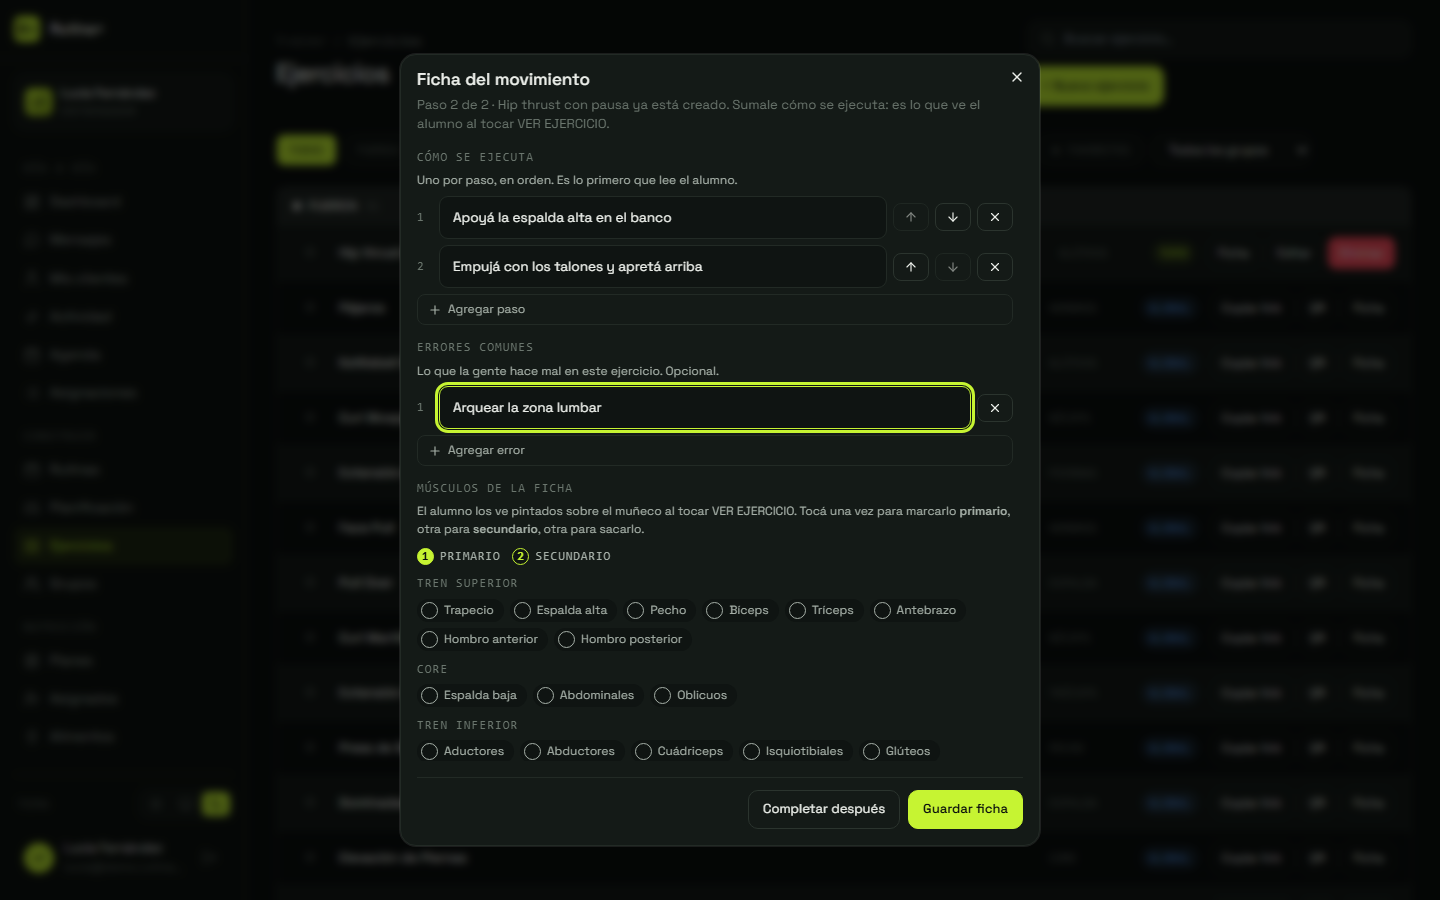Select the Espalda baja muscle
This screenshot has width=1440, height=900.
click(x=470, y=695)
